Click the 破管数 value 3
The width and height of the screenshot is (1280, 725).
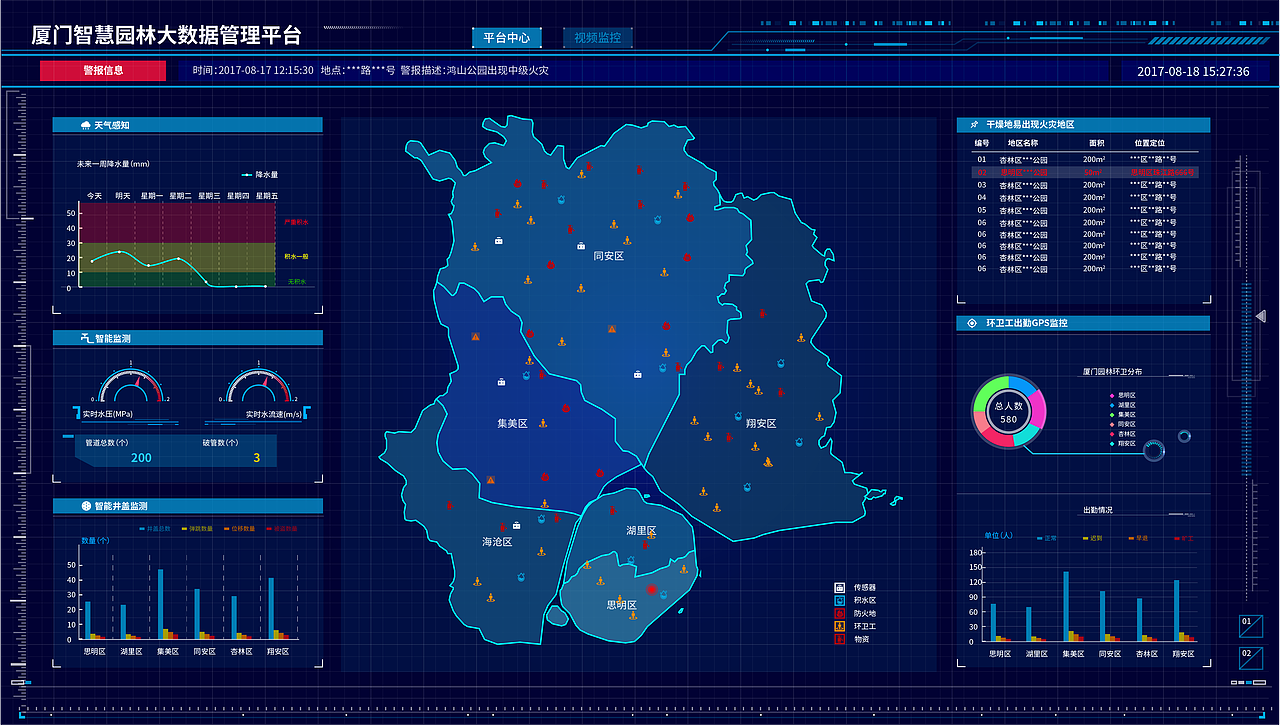pyautogui.click(x=256, y=458)
